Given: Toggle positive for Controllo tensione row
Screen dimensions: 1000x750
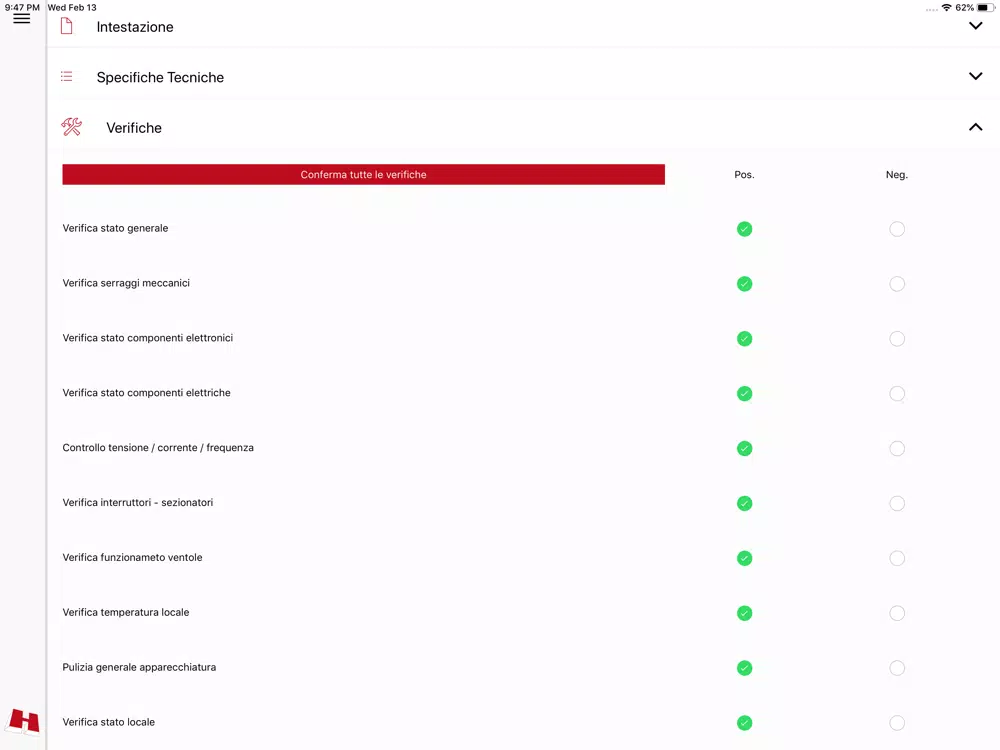Looking at the screenshot, I should click(744, 448).
